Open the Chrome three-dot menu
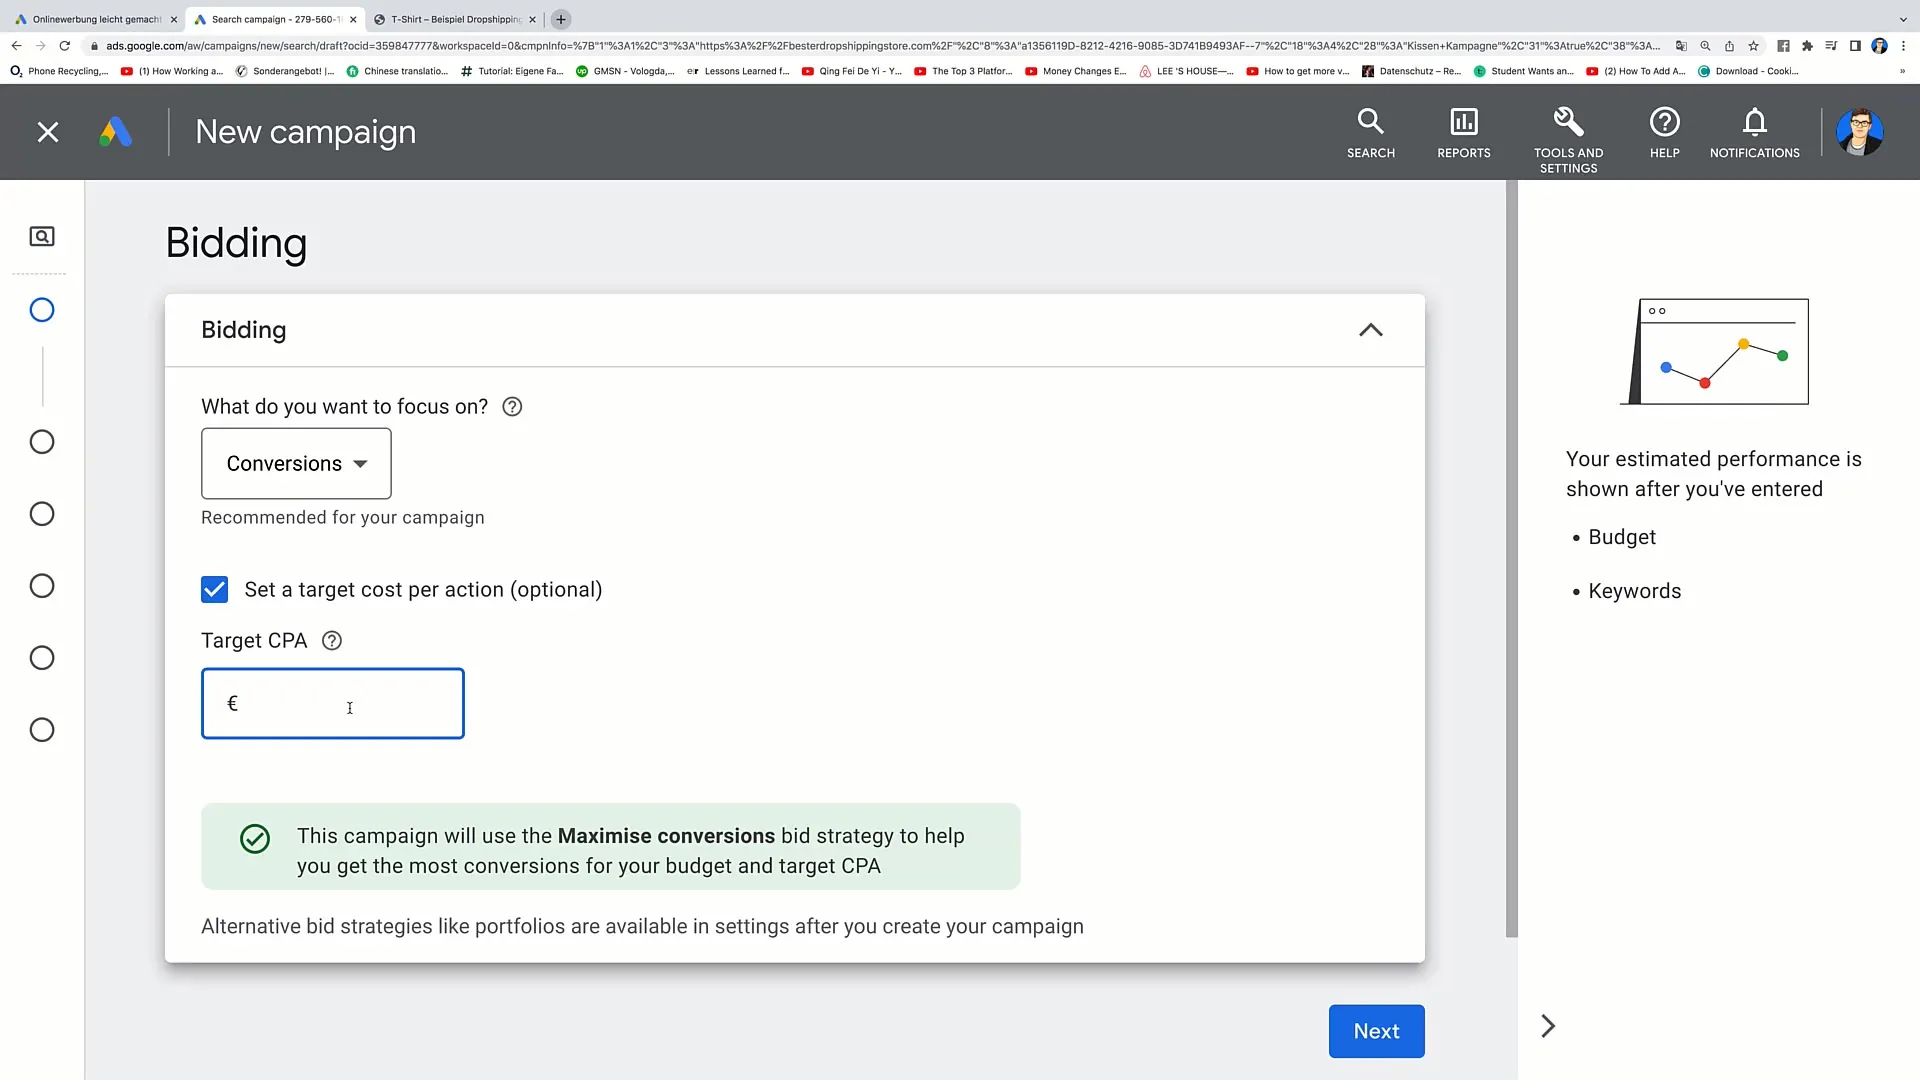1920x1080 pixels. [1903, 46]
